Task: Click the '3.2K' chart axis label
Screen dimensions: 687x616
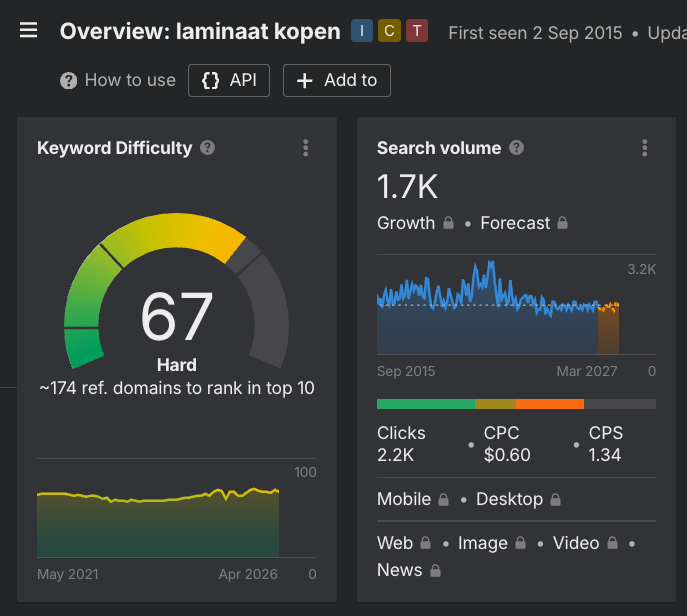Action: (x=641, y=269)
